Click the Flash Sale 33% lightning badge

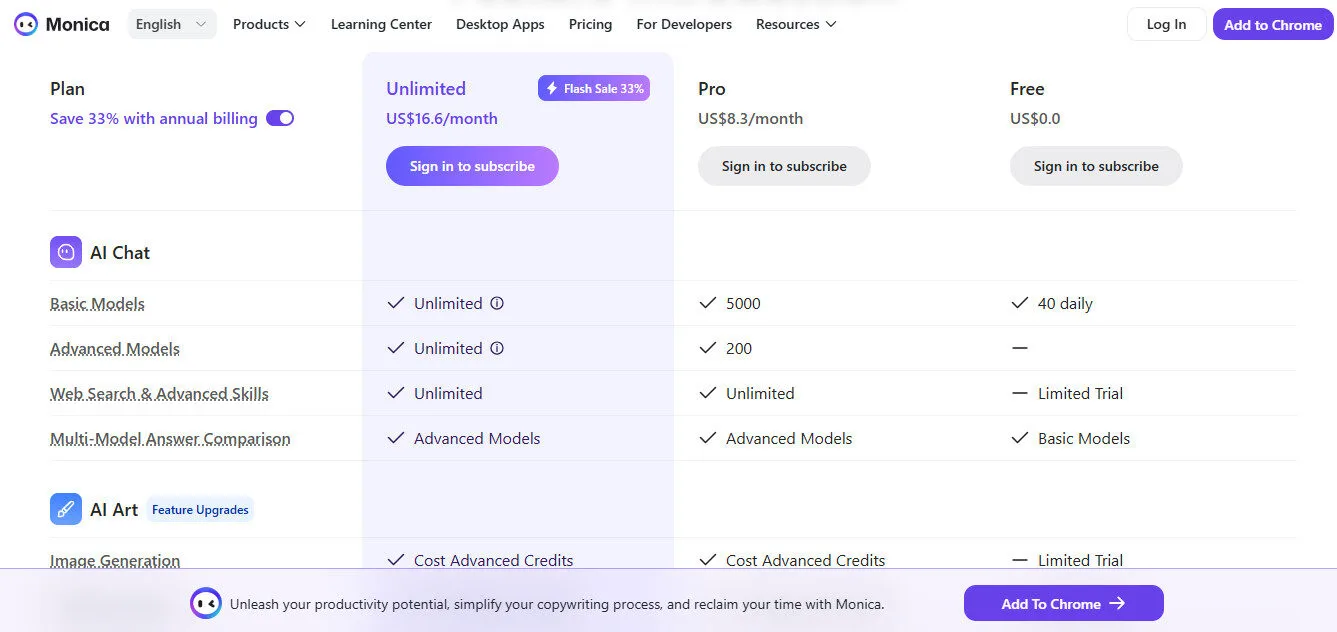(594, 88)
